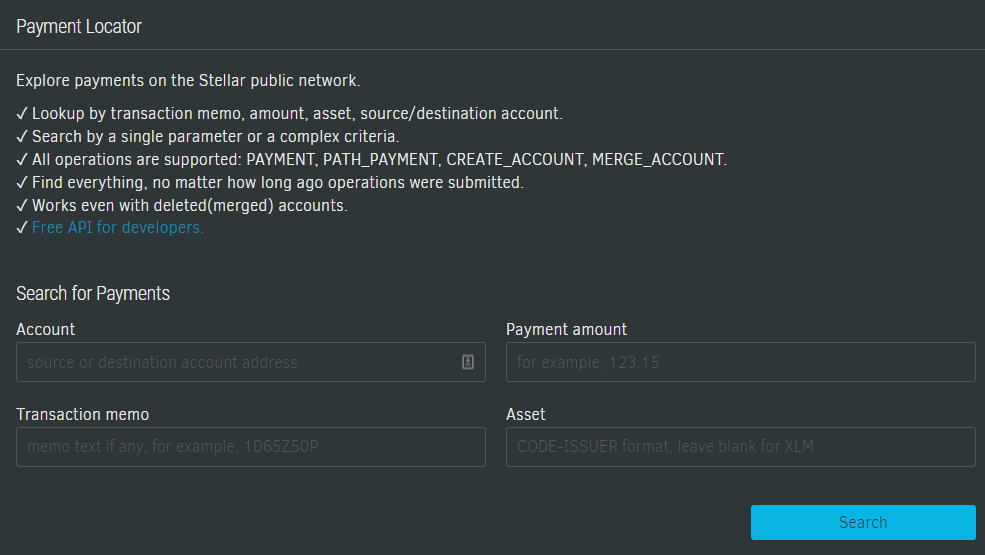Open the Free API for developers link

[118, 228]
